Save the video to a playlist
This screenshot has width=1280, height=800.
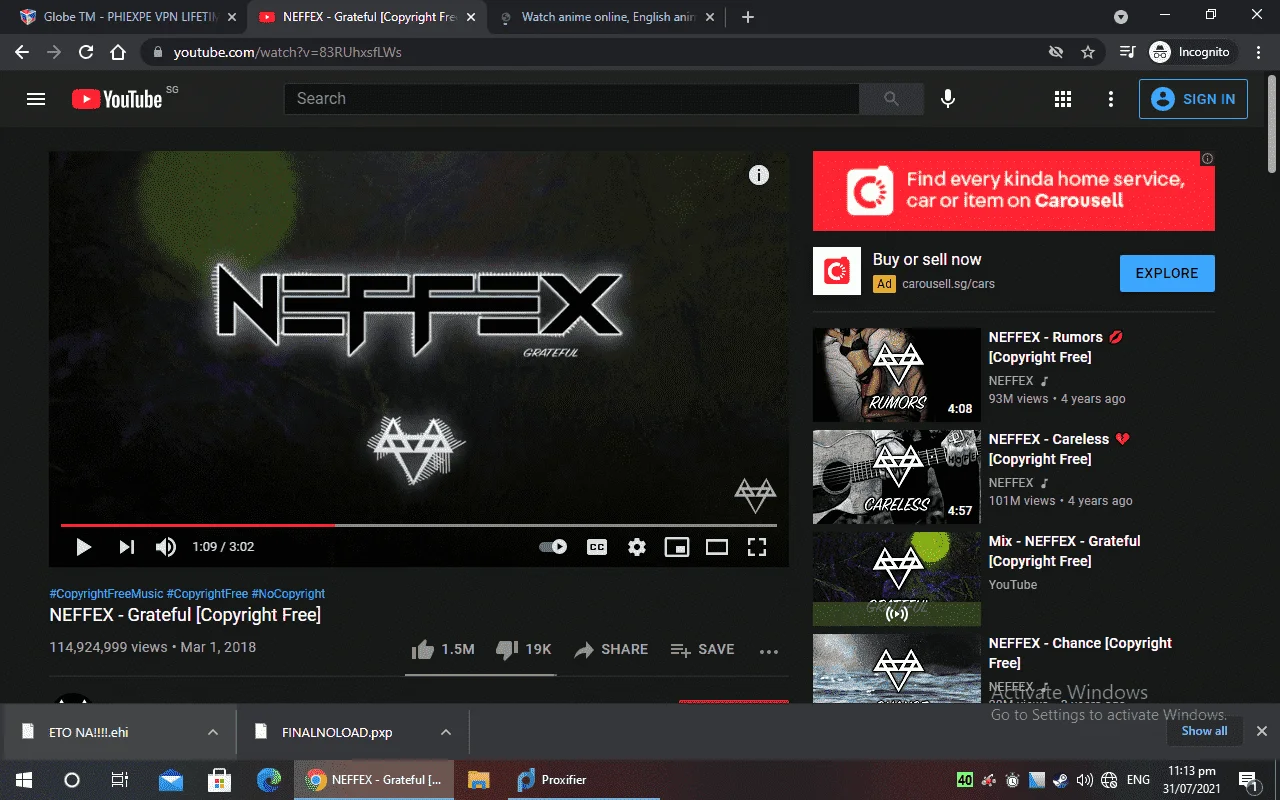(702, 649)
